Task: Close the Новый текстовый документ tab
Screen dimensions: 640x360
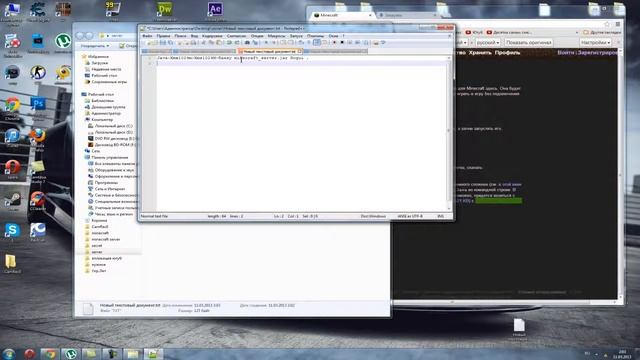Action: tap(300, 51)
